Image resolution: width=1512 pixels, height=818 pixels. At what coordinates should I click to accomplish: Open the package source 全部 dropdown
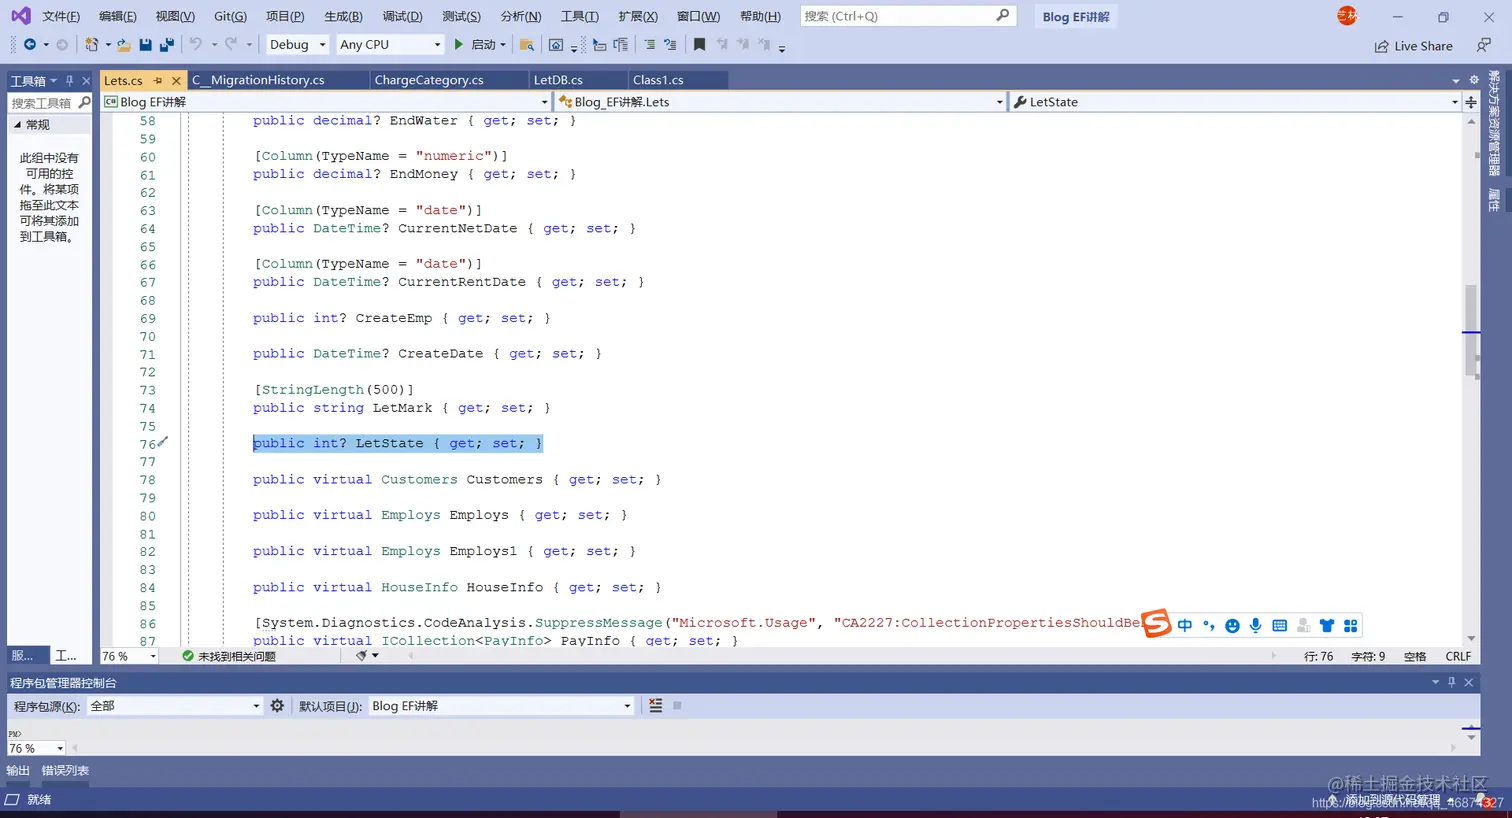point(175,706)
